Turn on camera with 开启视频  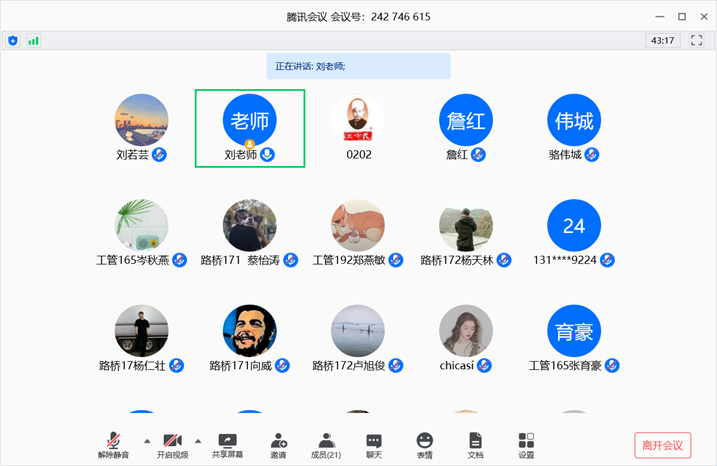point(172,445)
